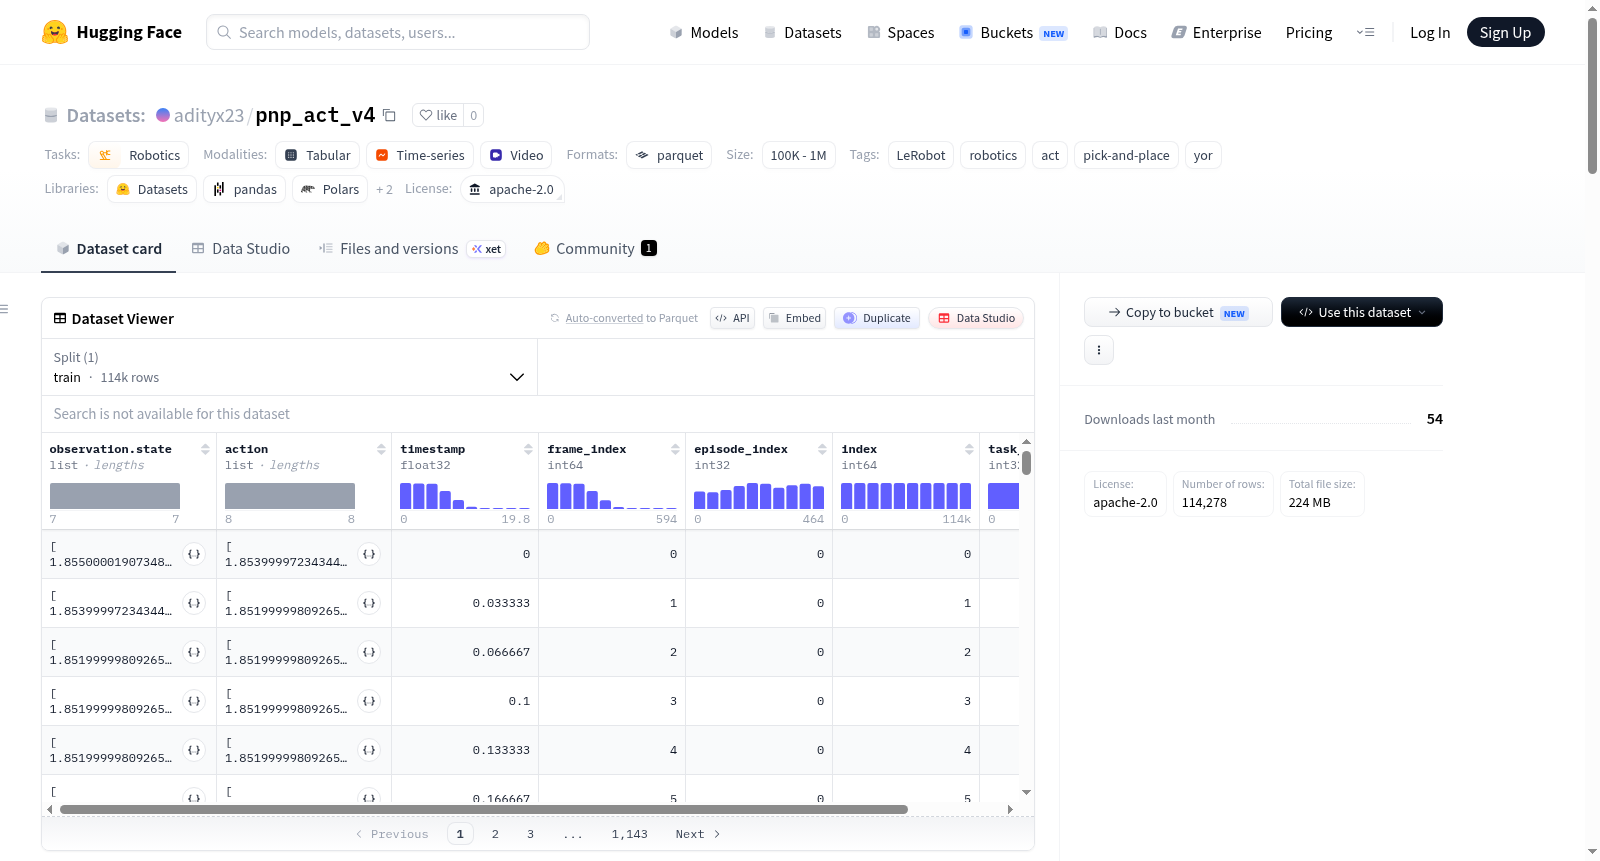1600x861 pixels.
Task: Click the Sign Up button
Action: (x=1505, y=32)
